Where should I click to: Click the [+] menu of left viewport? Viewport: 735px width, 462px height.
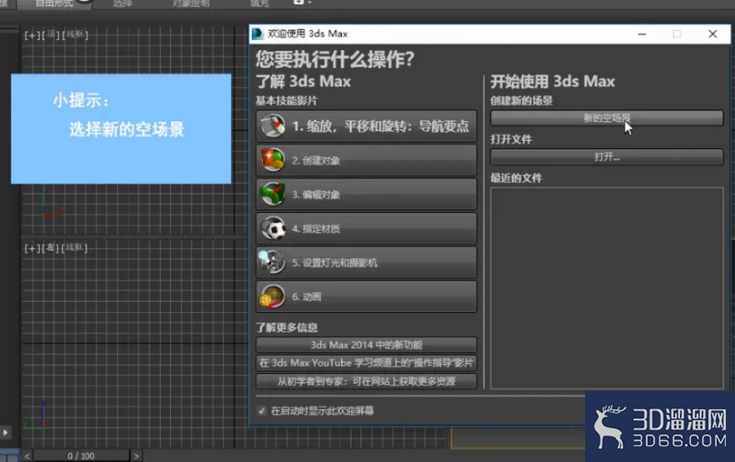coord(32,248)
